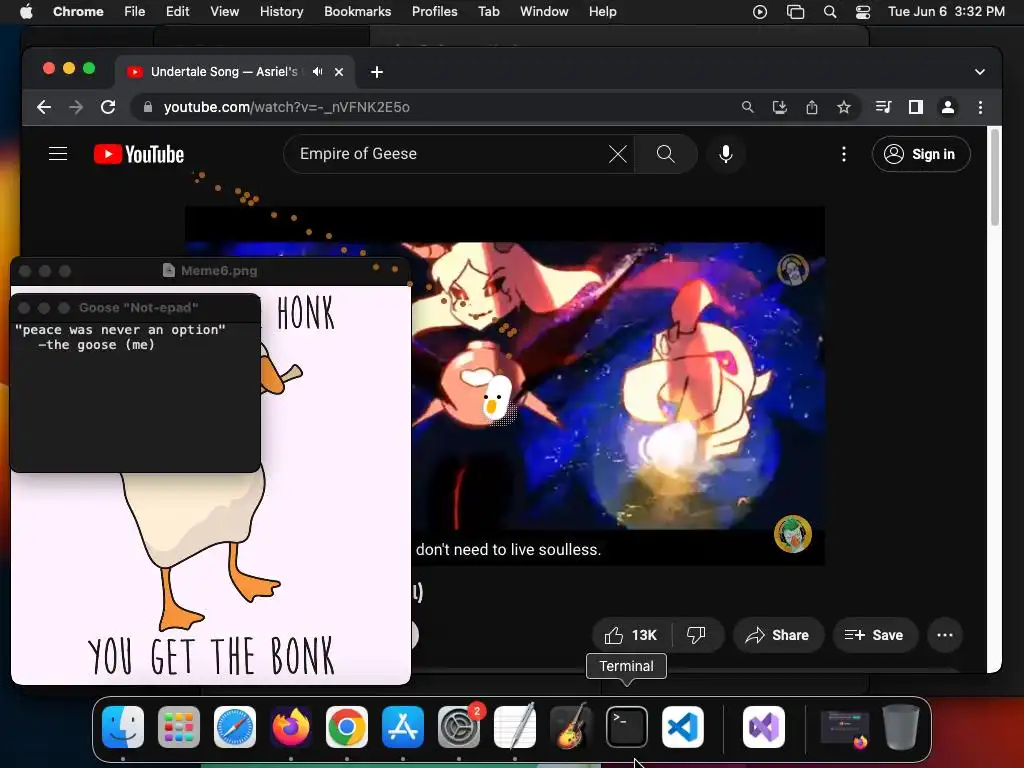Image resolution: width=1024 pixels, height=768 pixels.
Task: Open a new Chrome tab
Action: [377, 72]
